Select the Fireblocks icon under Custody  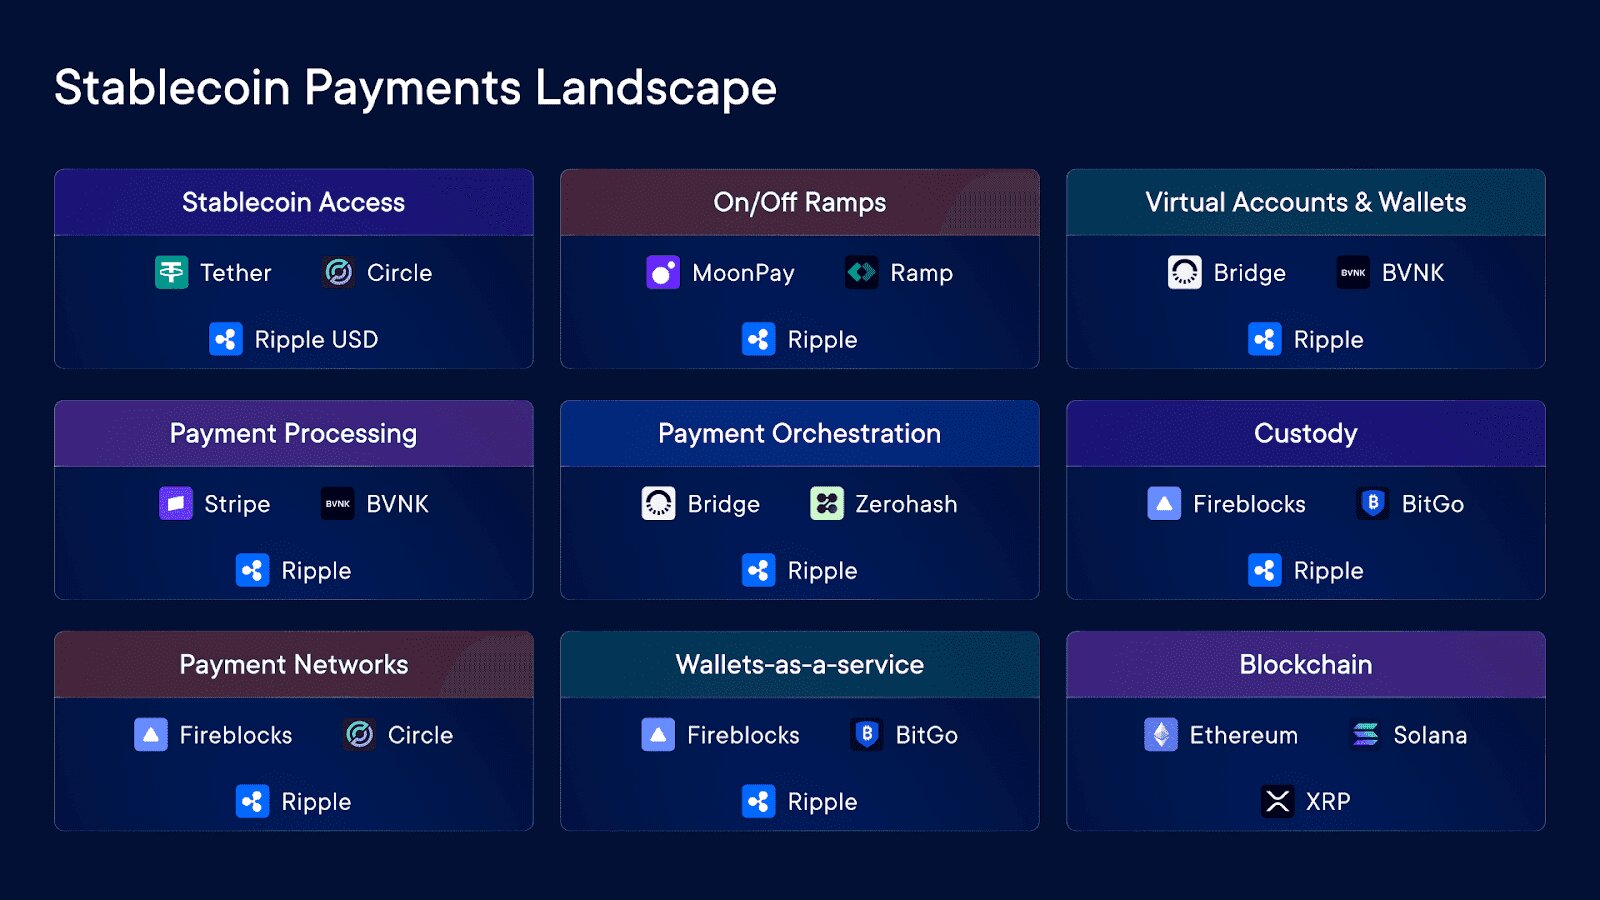(1164, 503)
